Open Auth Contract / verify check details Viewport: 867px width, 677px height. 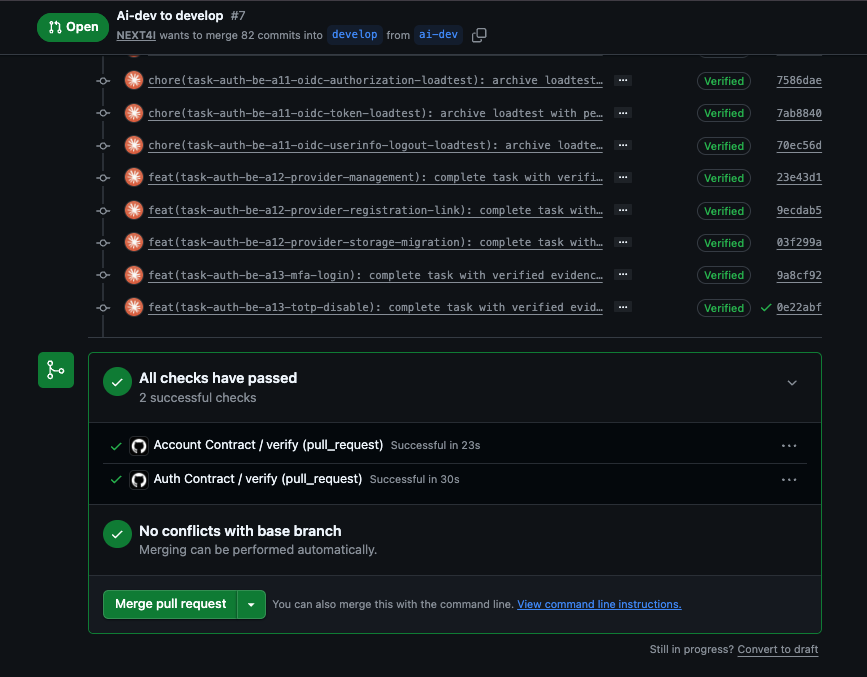258,479
